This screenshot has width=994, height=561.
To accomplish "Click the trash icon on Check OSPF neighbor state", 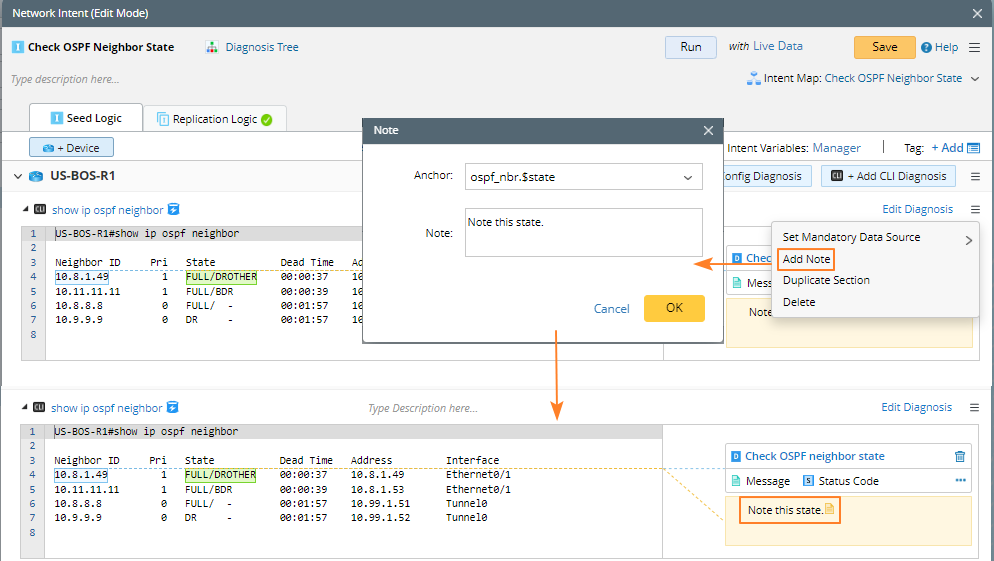I will click(x=960, y=456).
